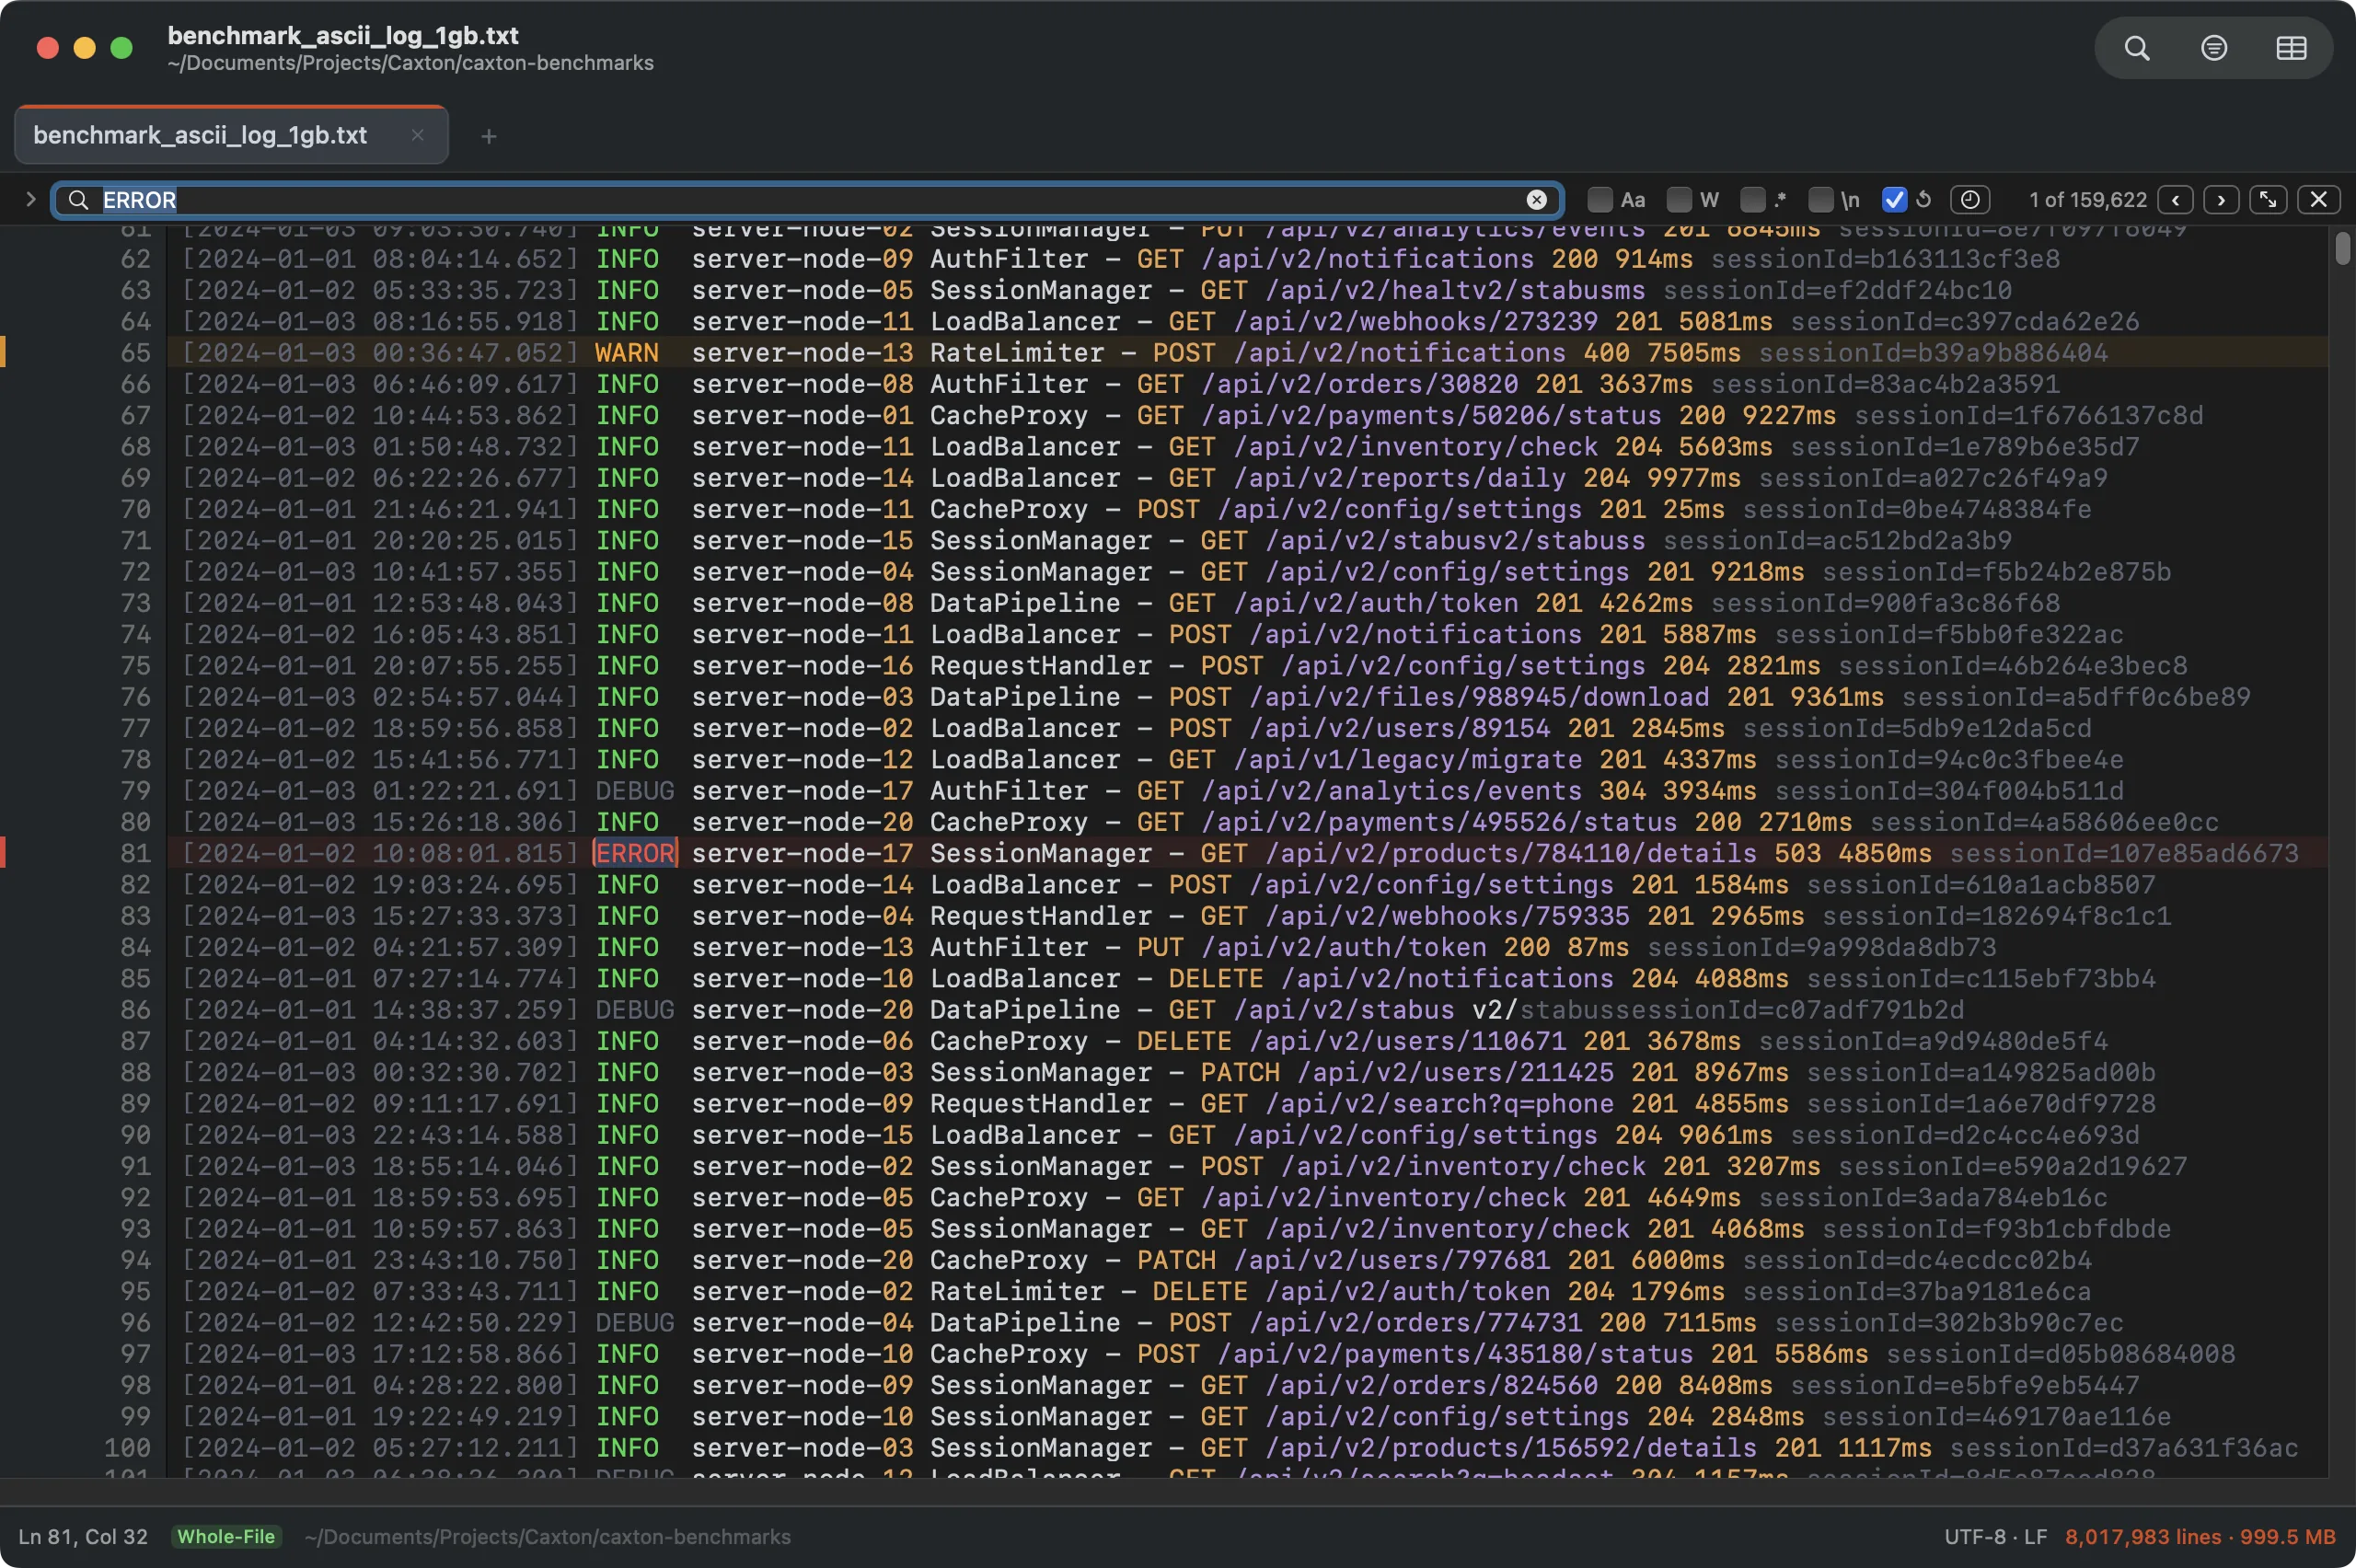Click PATCH method on line 88
Viewport: 2356px width, 1568px height.
coord(1240,1072)
